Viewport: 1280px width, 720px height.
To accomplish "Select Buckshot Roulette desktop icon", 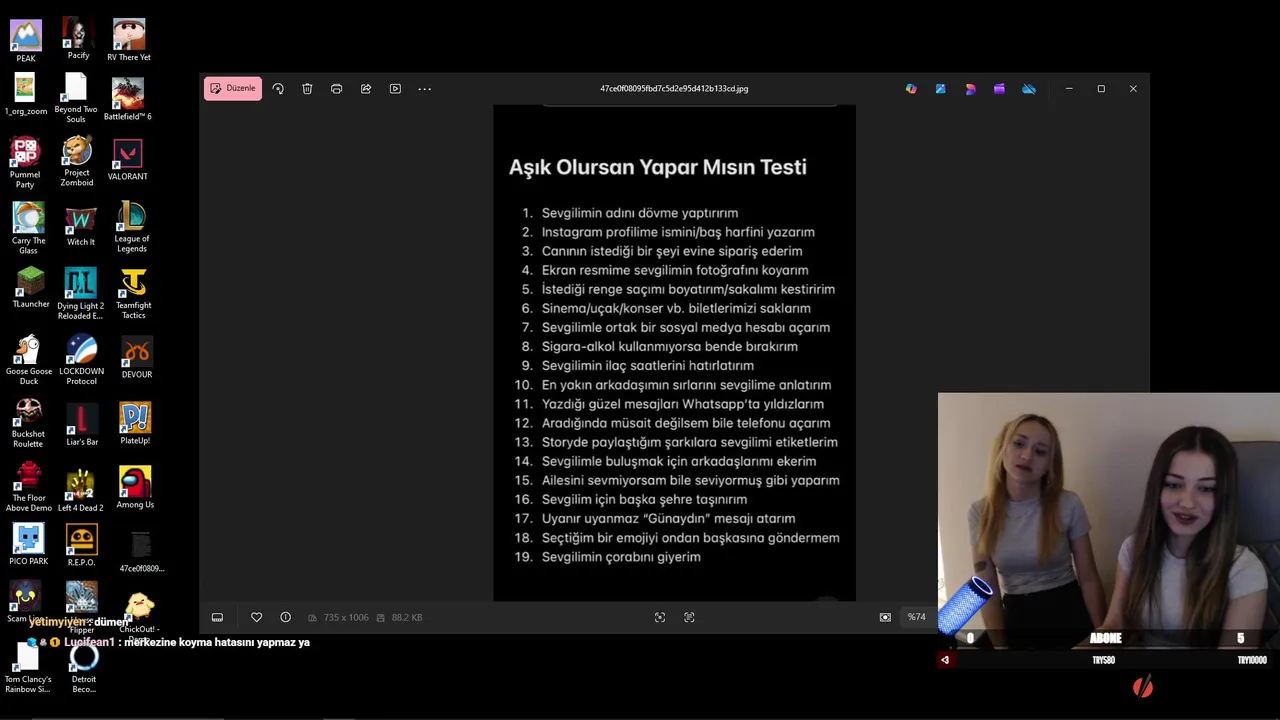I will pos(28,424).
